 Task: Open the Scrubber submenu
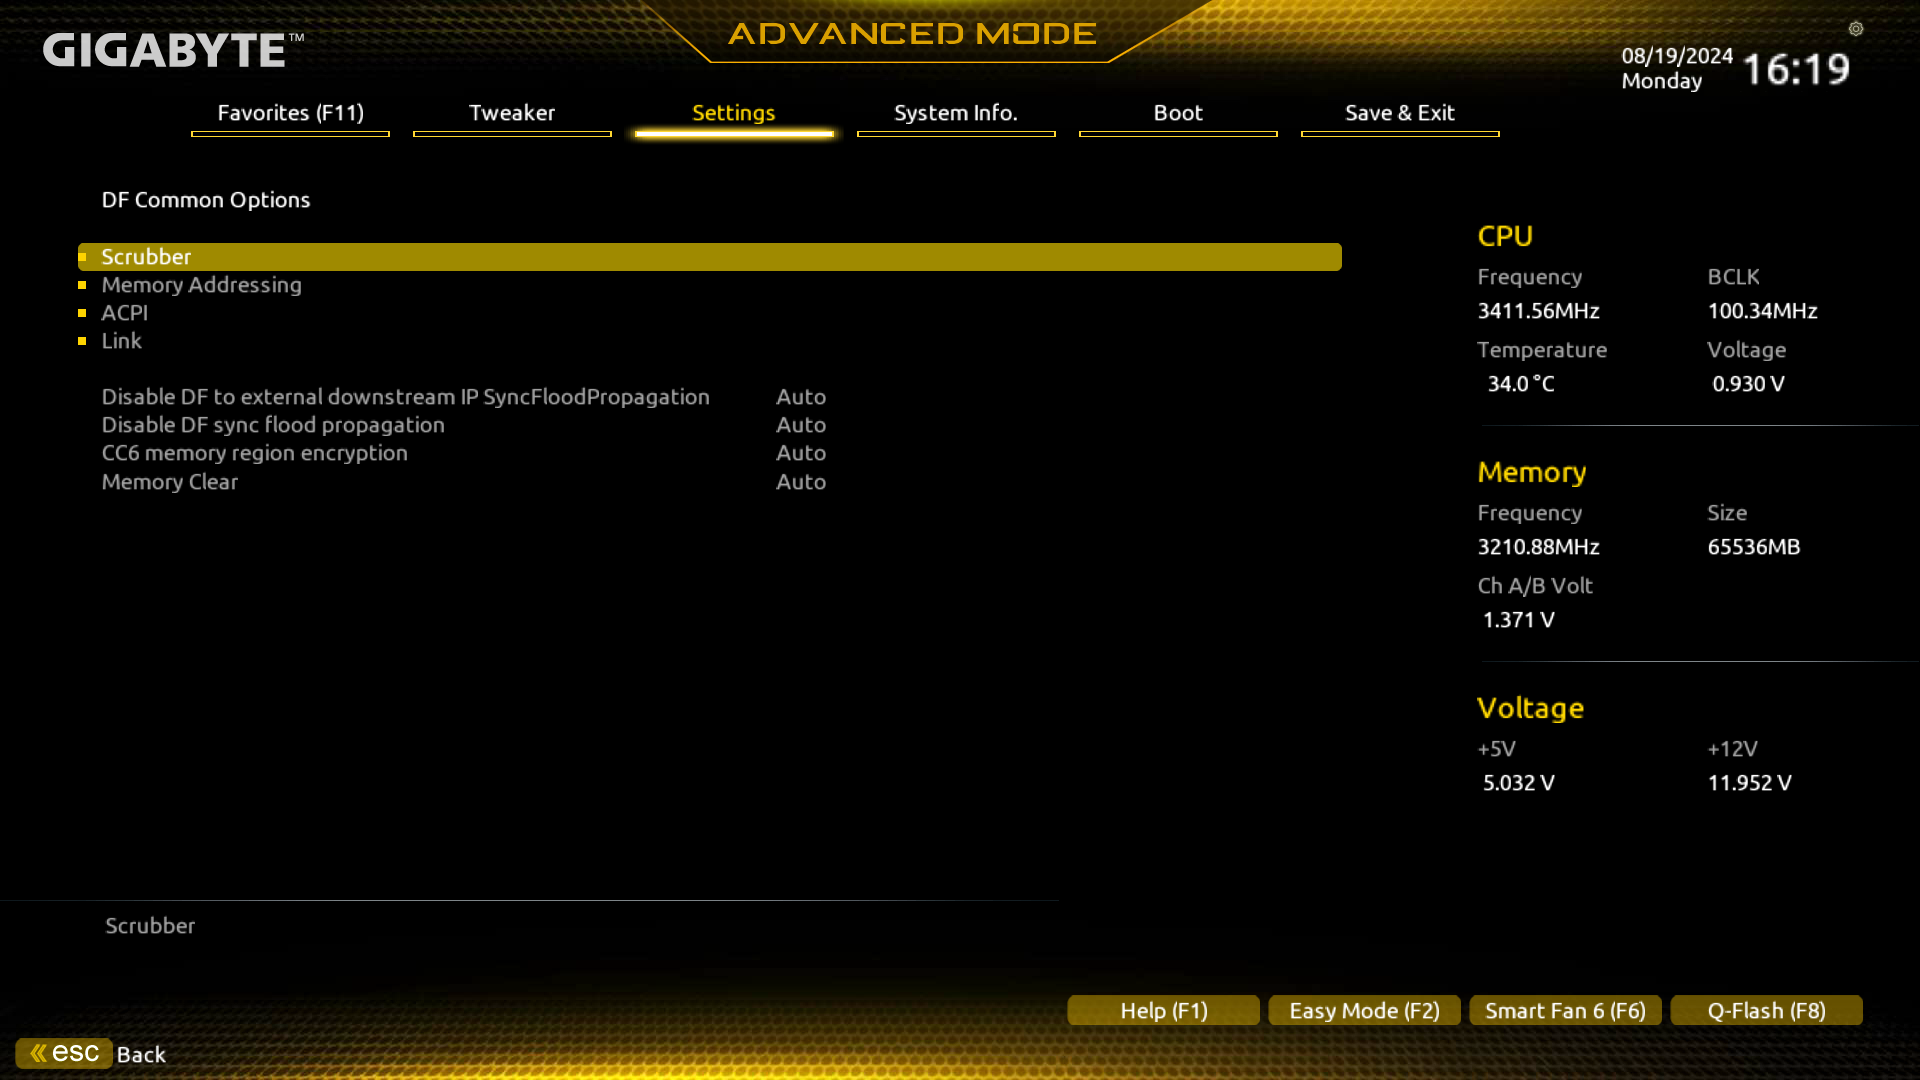[146, 257]
